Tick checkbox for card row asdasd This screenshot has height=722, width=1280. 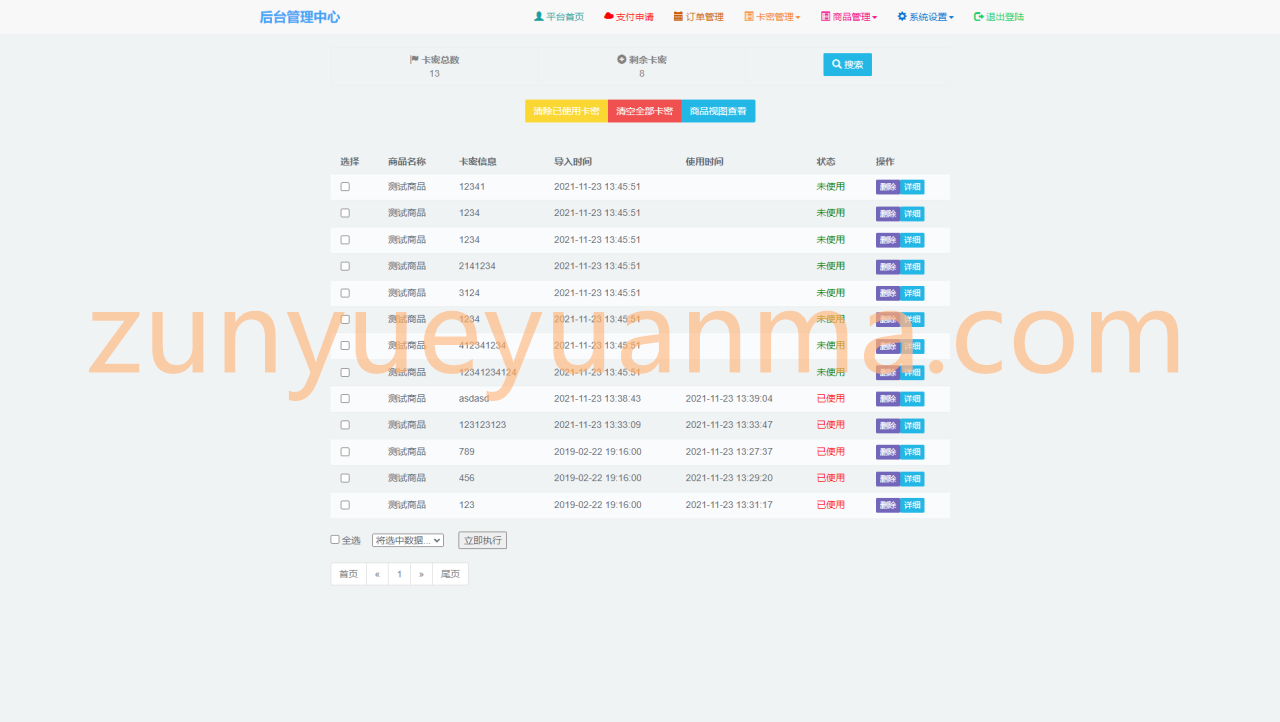345,398
